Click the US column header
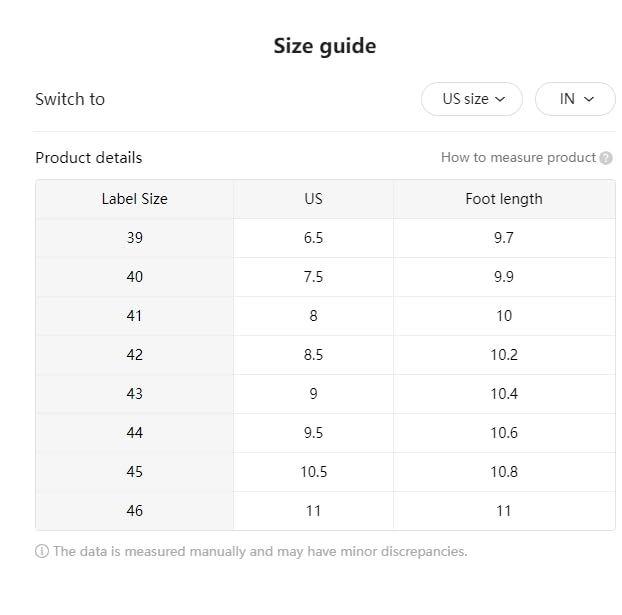 (313, 199)
